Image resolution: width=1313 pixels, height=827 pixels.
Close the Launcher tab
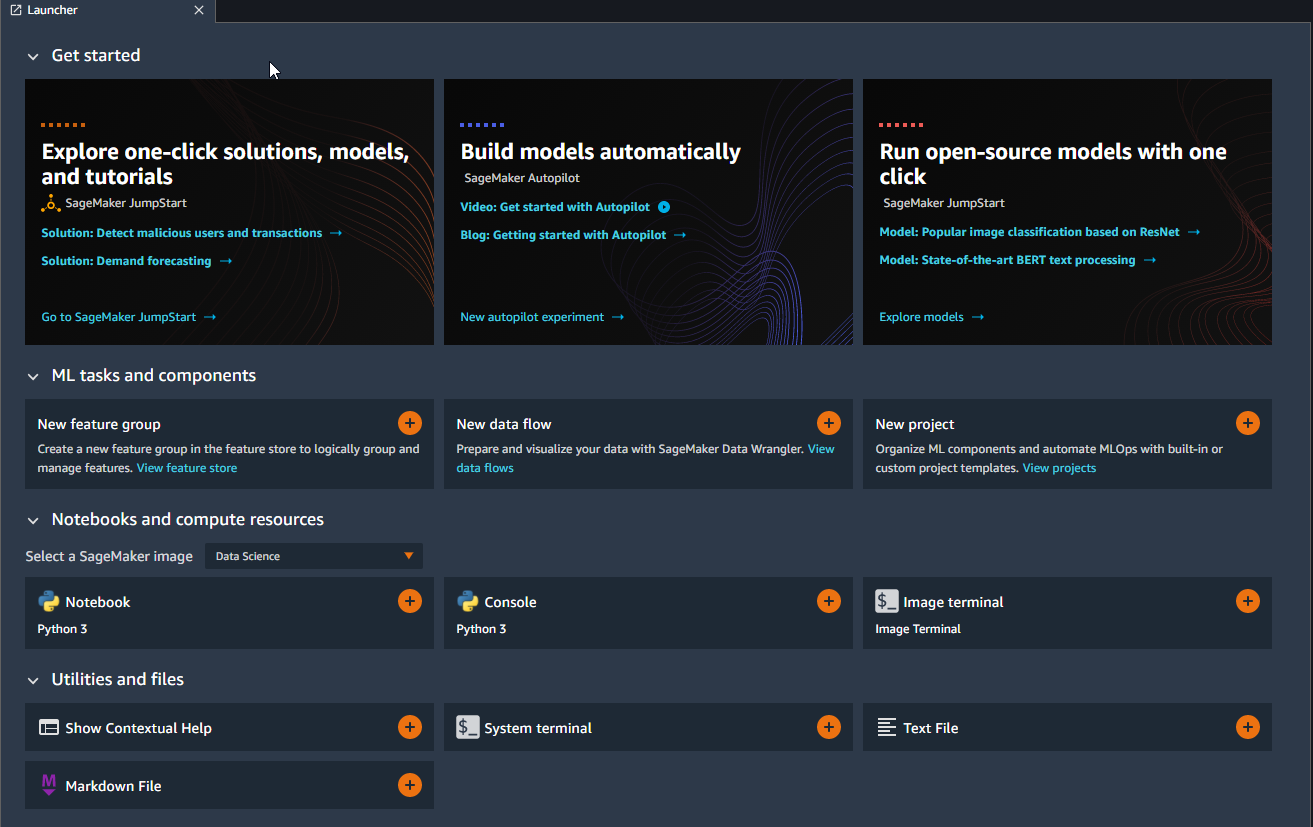point(199,10)
